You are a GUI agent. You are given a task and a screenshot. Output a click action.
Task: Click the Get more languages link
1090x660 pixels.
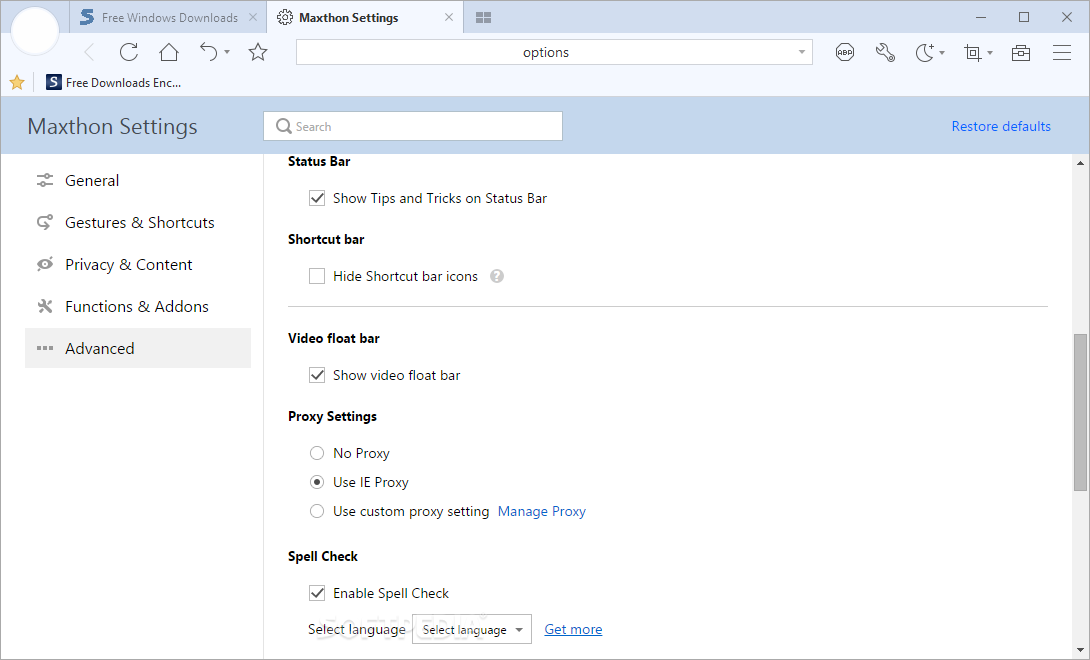point(573,629)
